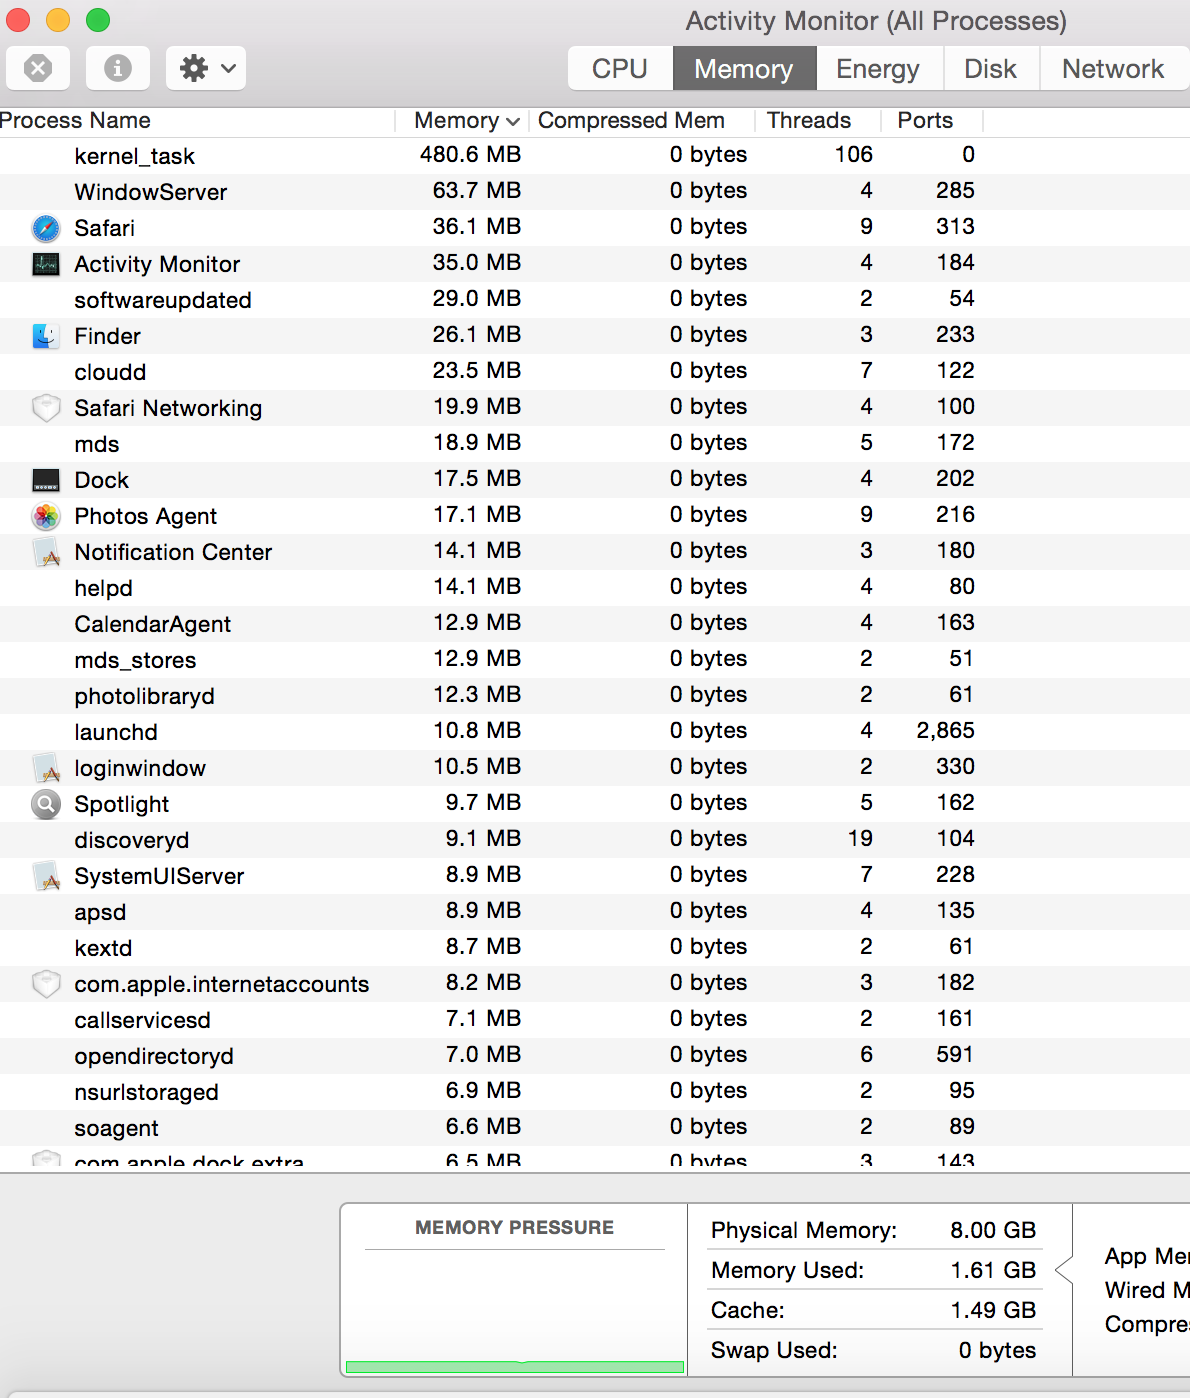Sort by the Threads column header
This screenshot has height=1398, width=1190.
818,120
